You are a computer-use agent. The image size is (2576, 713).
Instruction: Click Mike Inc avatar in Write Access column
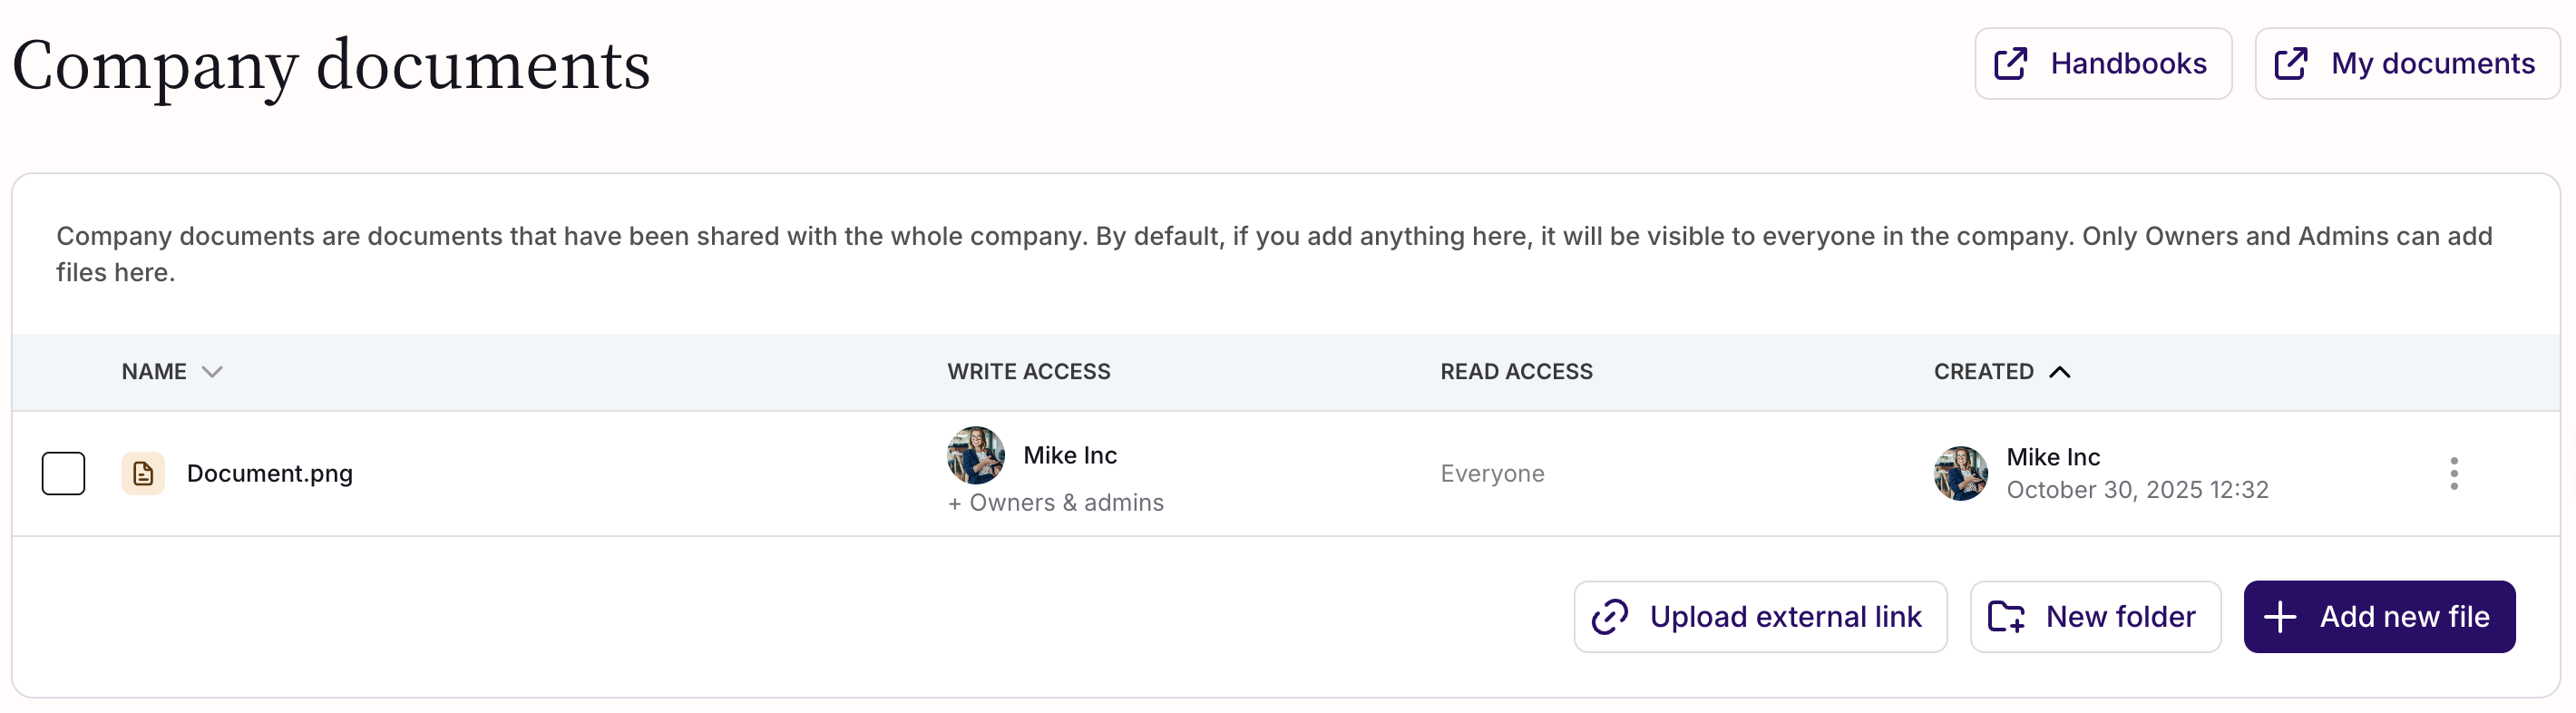click(x=975, y=455)
